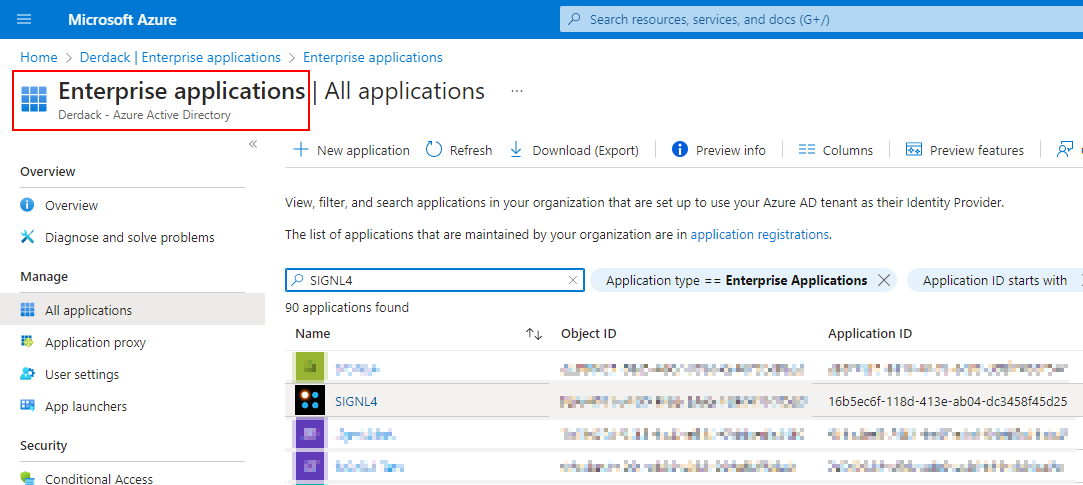Open Preview features
Image resolution: width=1083 pixels, height=485 pixels.
click(965, 150)
